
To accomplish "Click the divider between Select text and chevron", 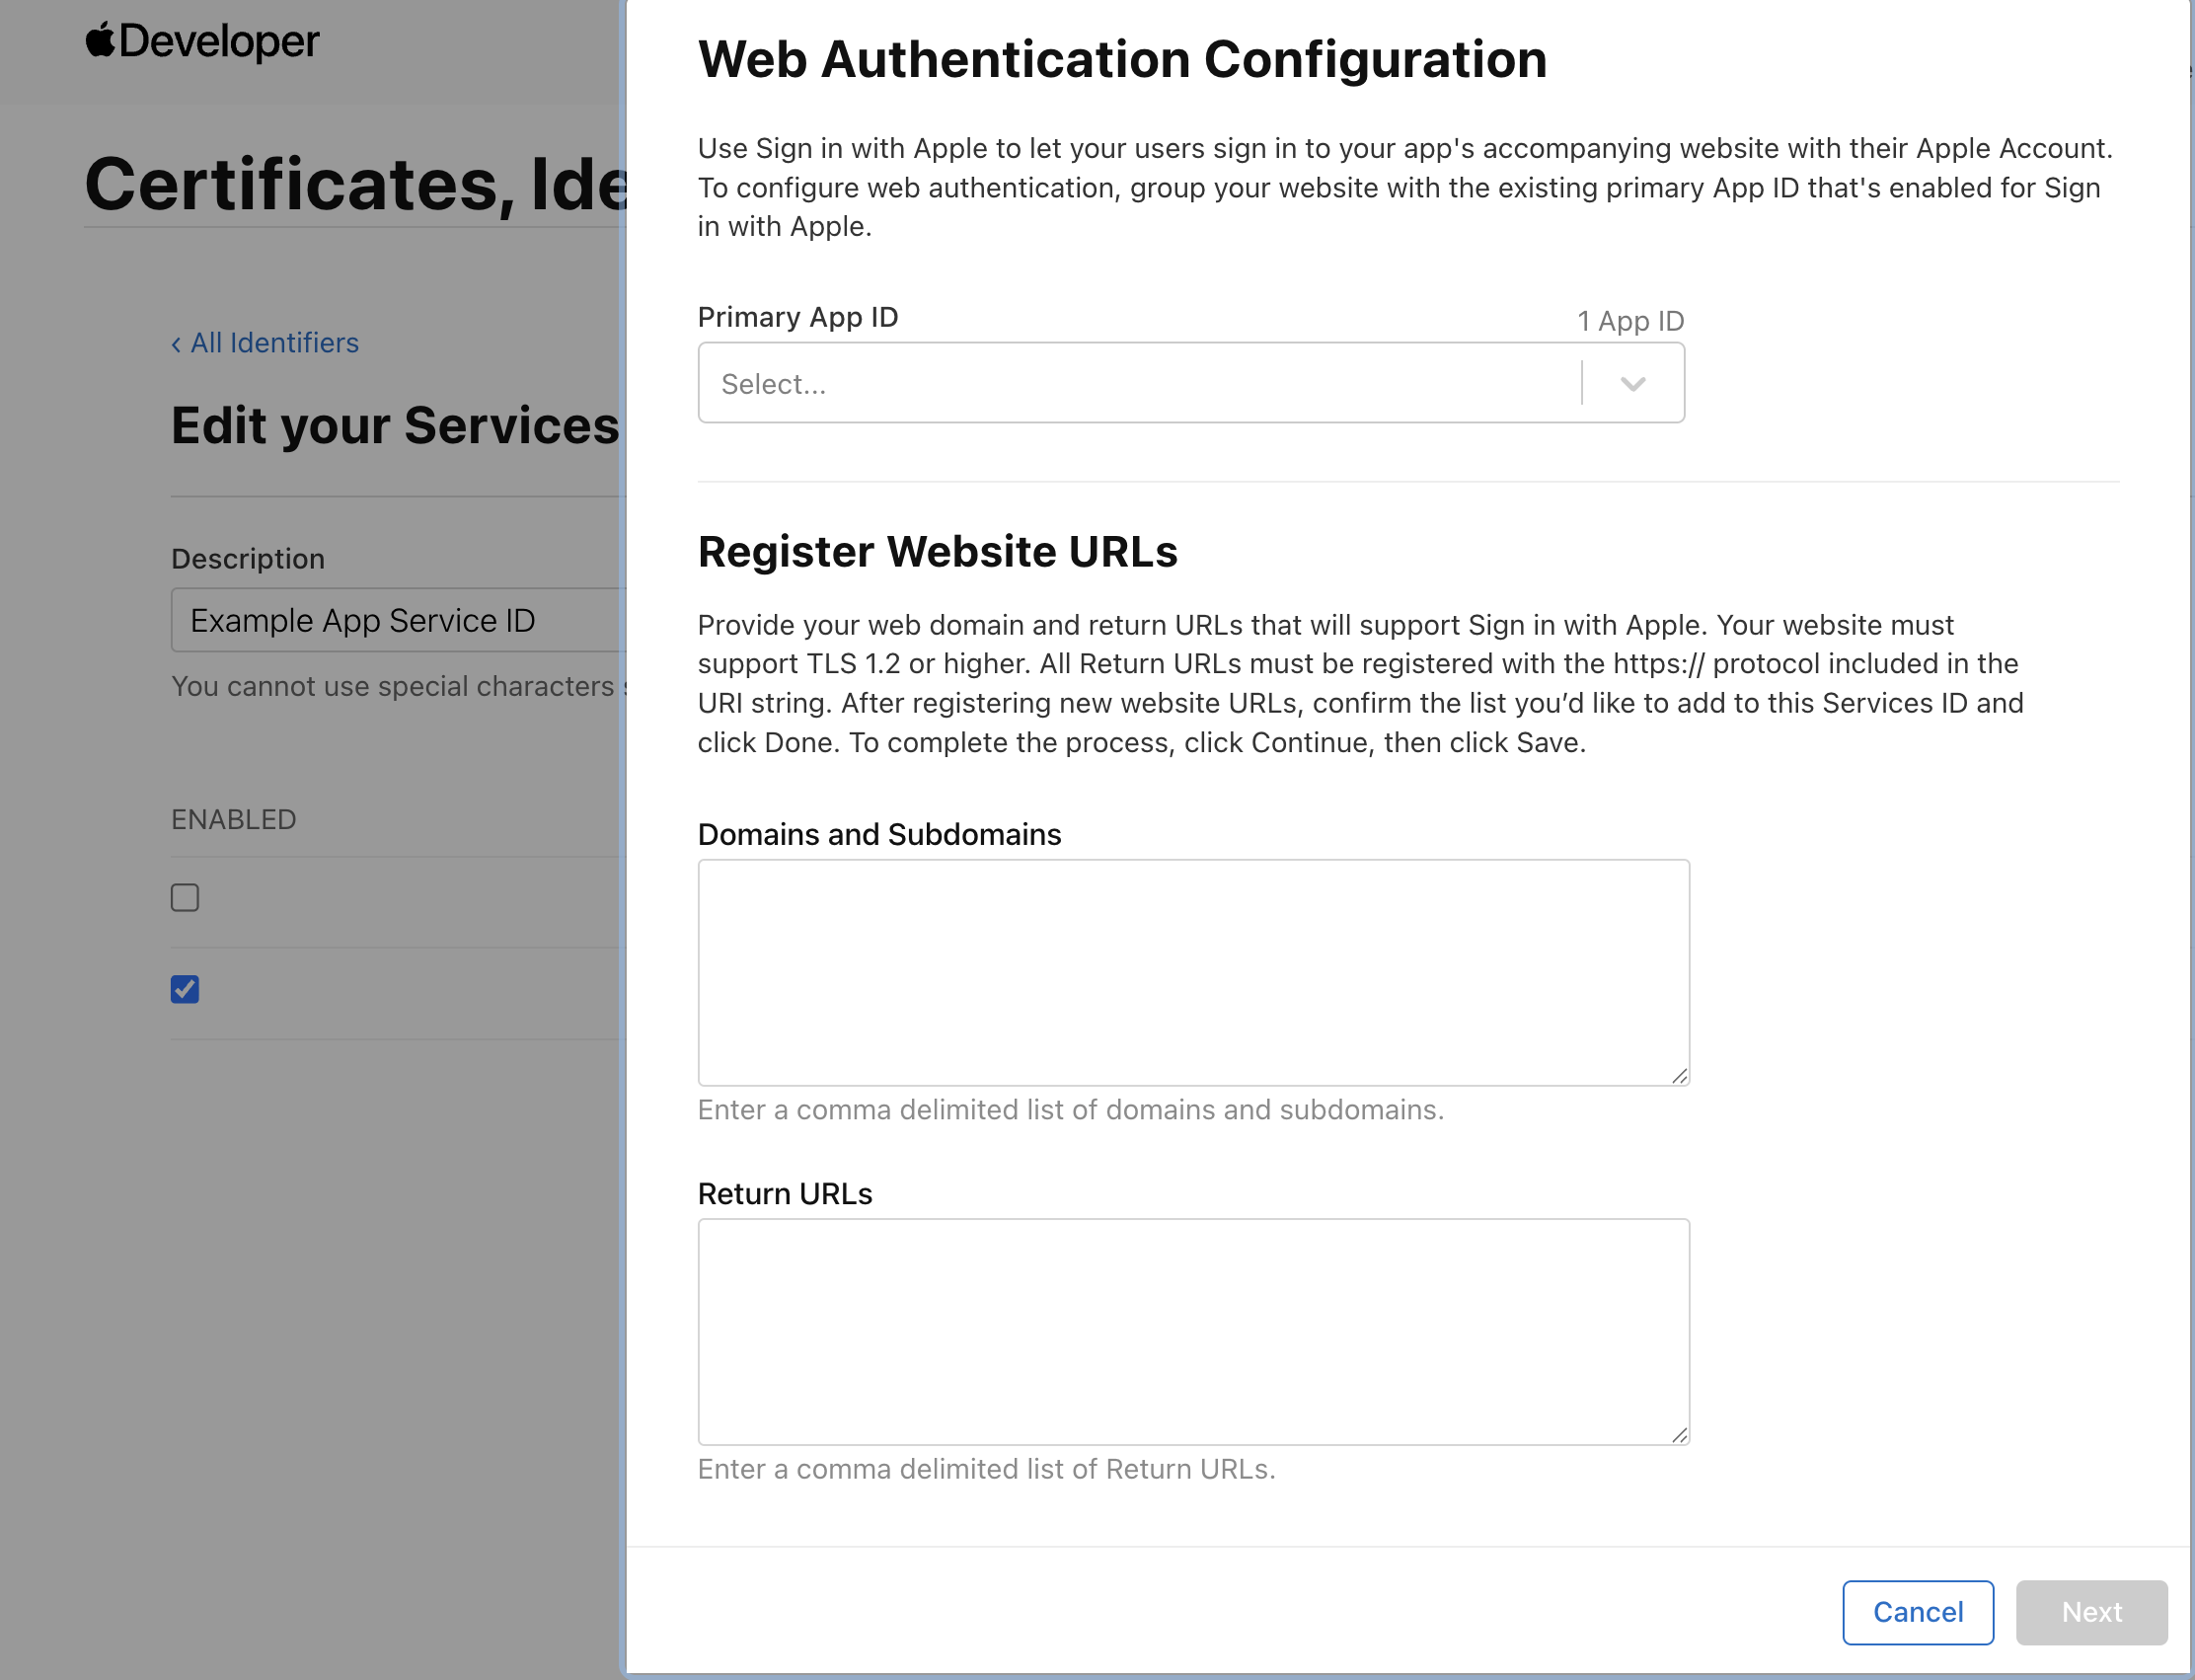I will pyautogui.click(x=1582, y=383).
